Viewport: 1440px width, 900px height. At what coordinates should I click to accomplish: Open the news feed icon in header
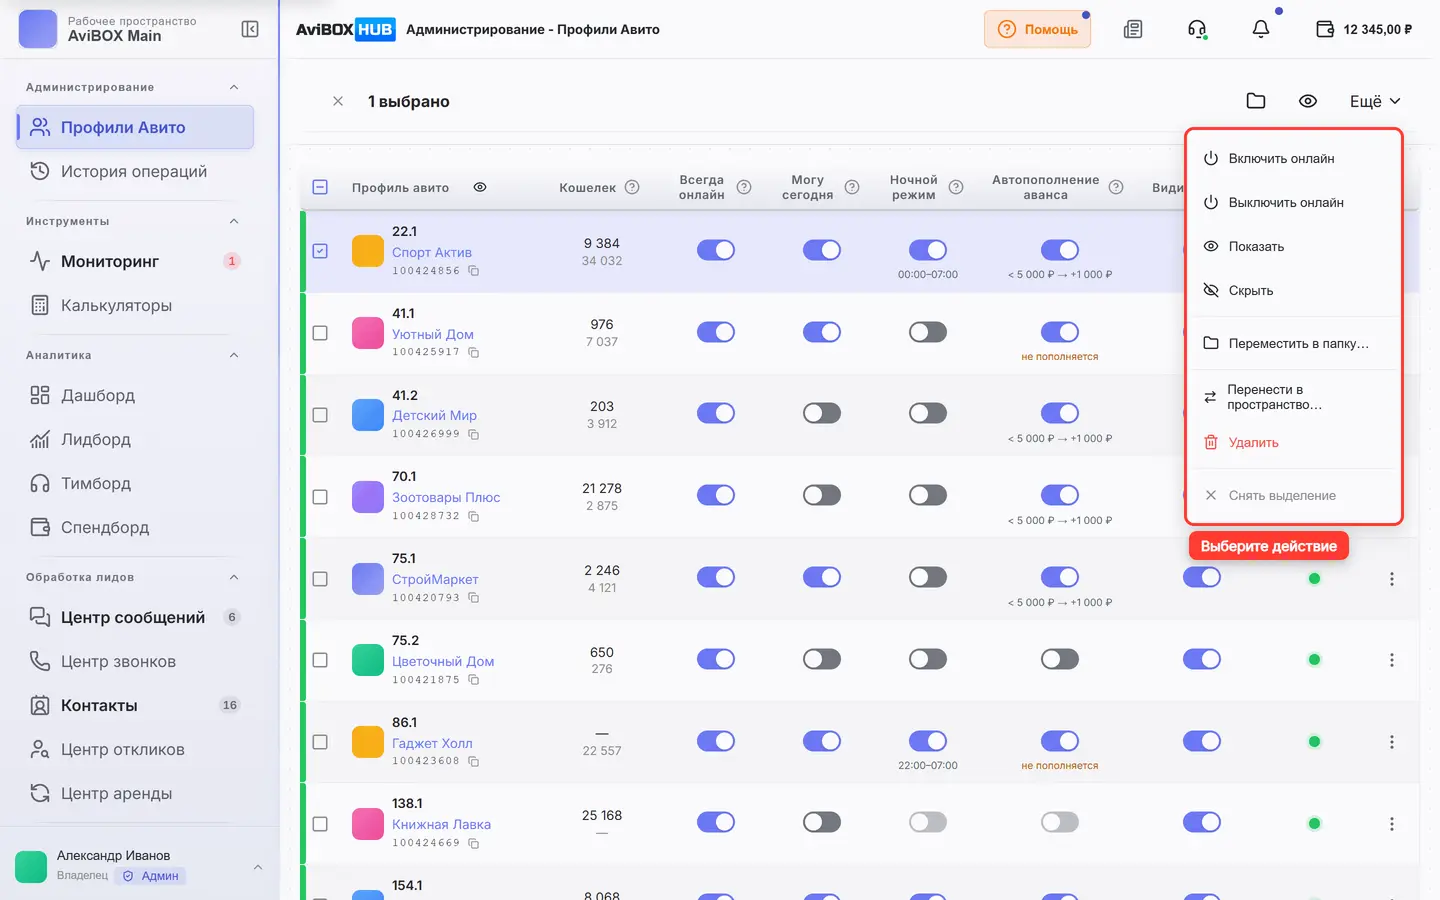click(x=1133, y=29)
